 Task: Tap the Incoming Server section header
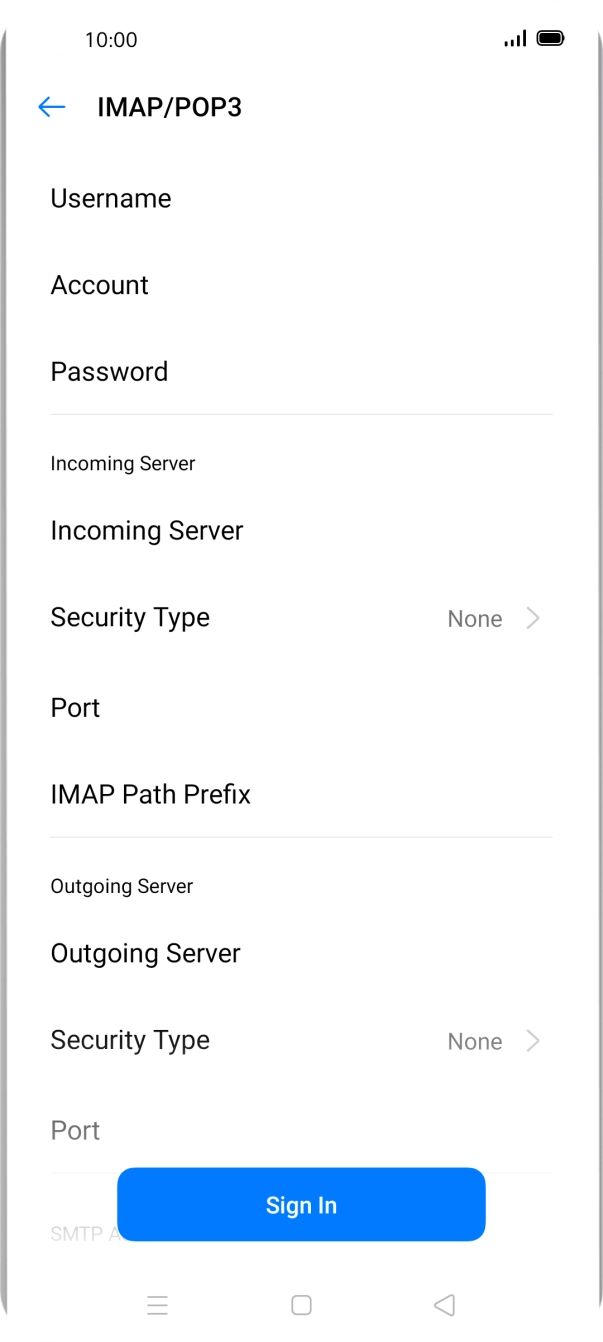pyautogui.click(x=123, y=463)
